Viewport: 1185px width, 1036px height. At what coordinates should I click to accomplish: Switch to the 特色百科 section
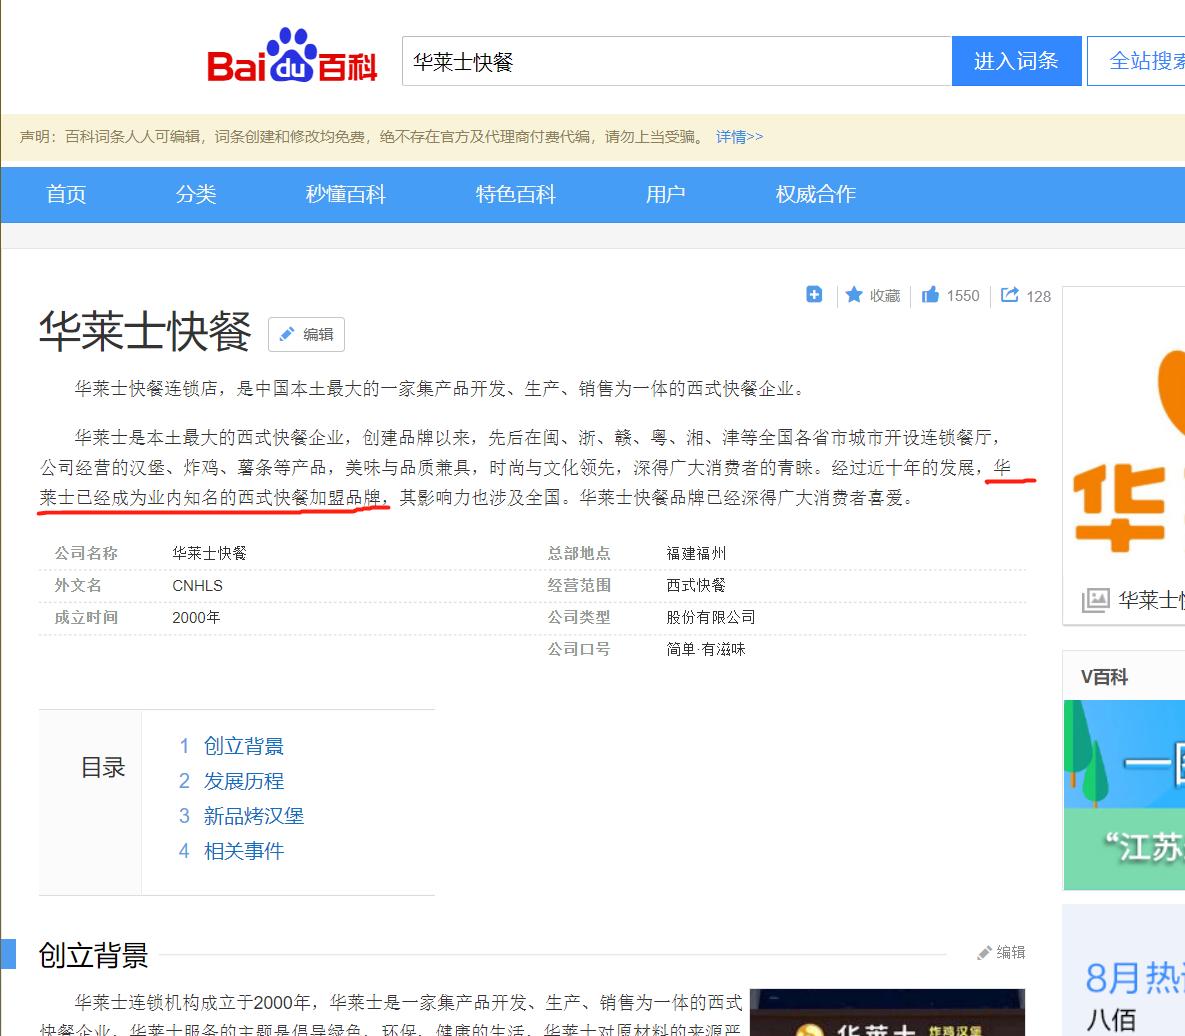point(516,194)
